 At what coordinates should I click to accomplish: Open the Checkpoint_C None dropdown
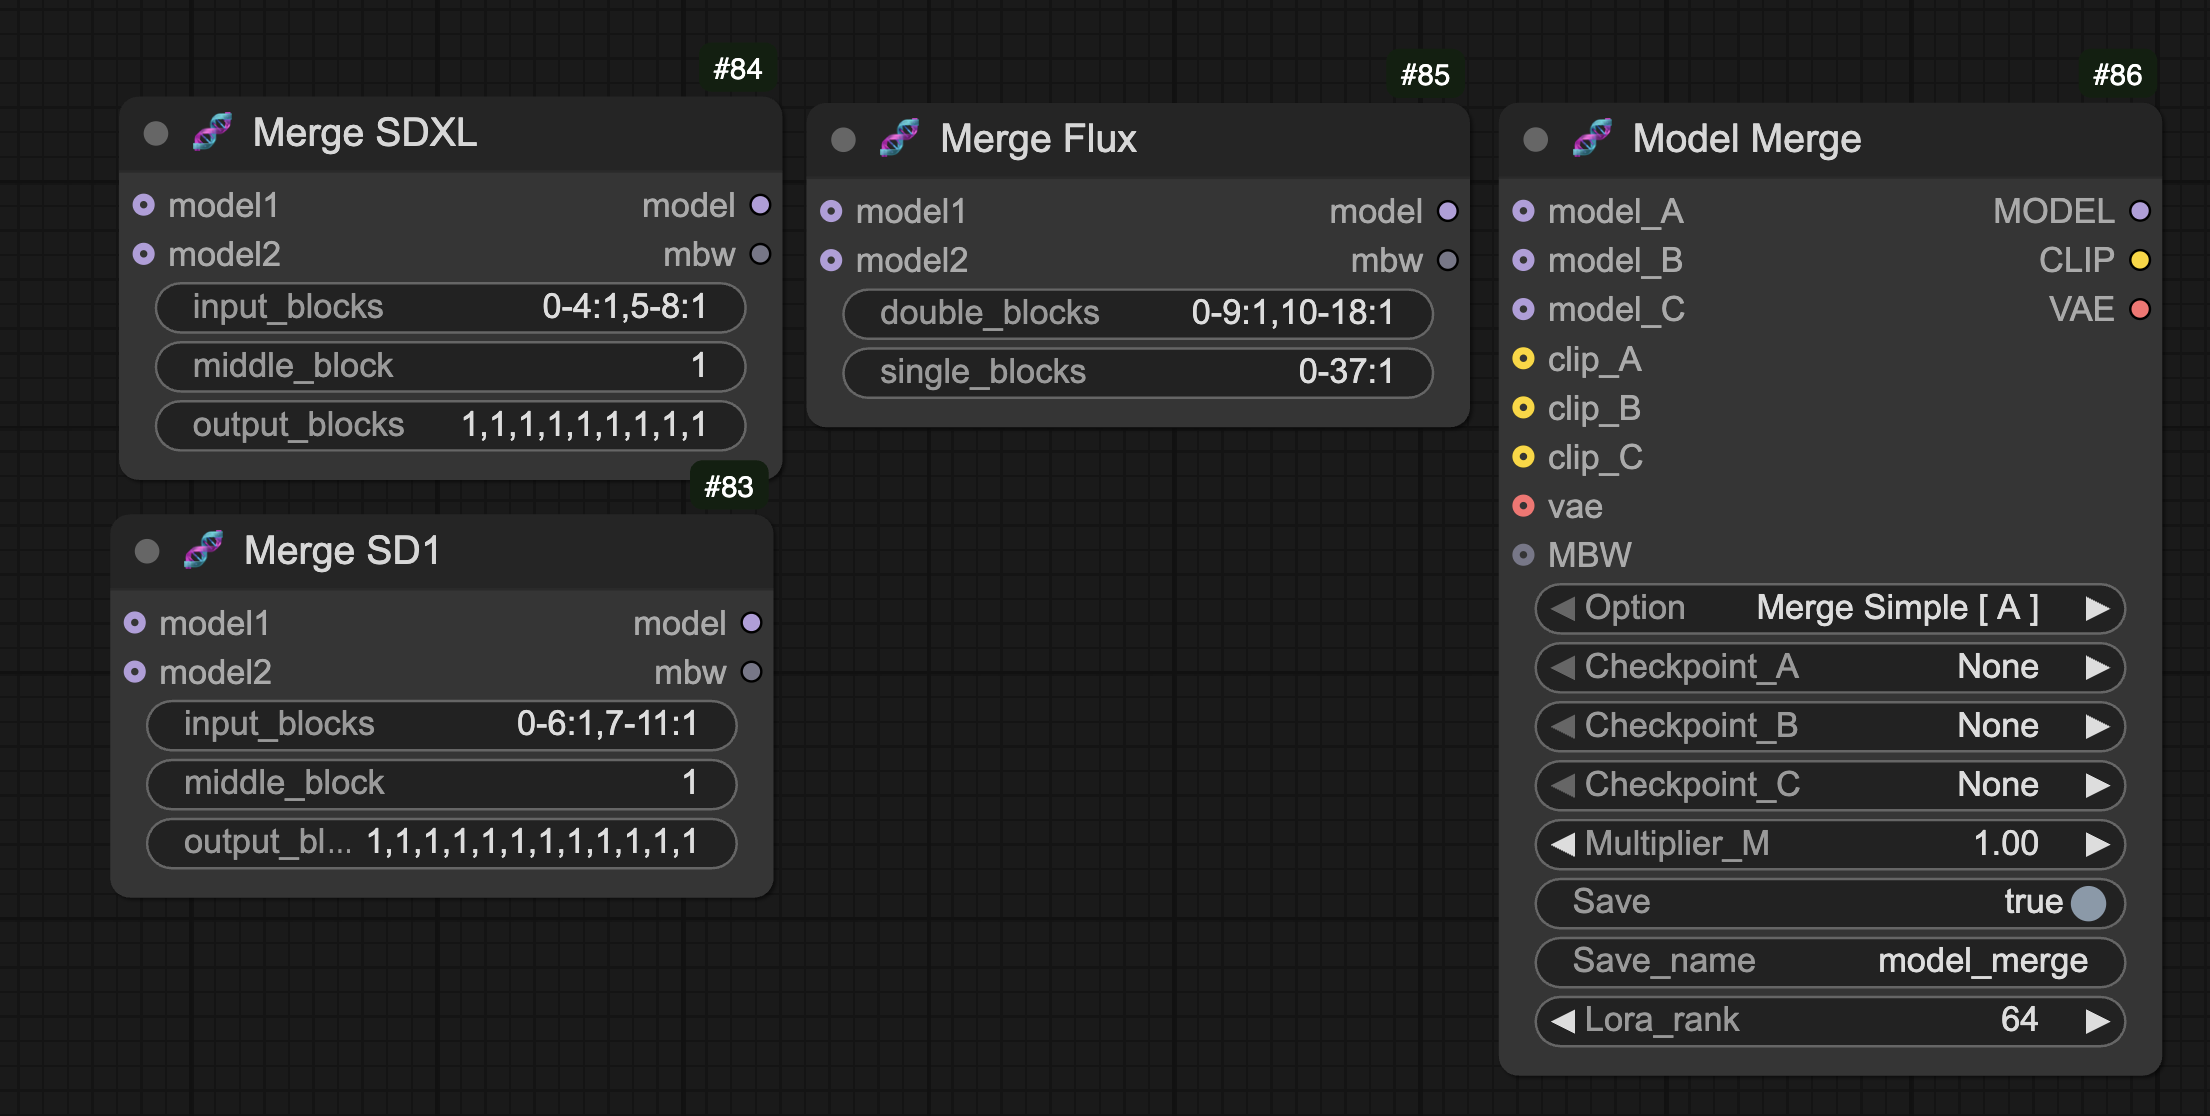[x=1830, y=785]
